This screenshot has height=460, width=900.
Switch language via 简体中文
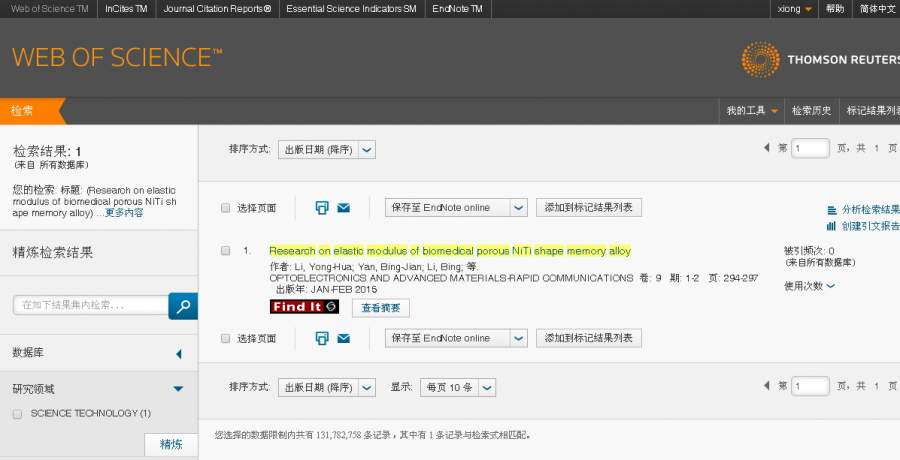coord(878,9)
